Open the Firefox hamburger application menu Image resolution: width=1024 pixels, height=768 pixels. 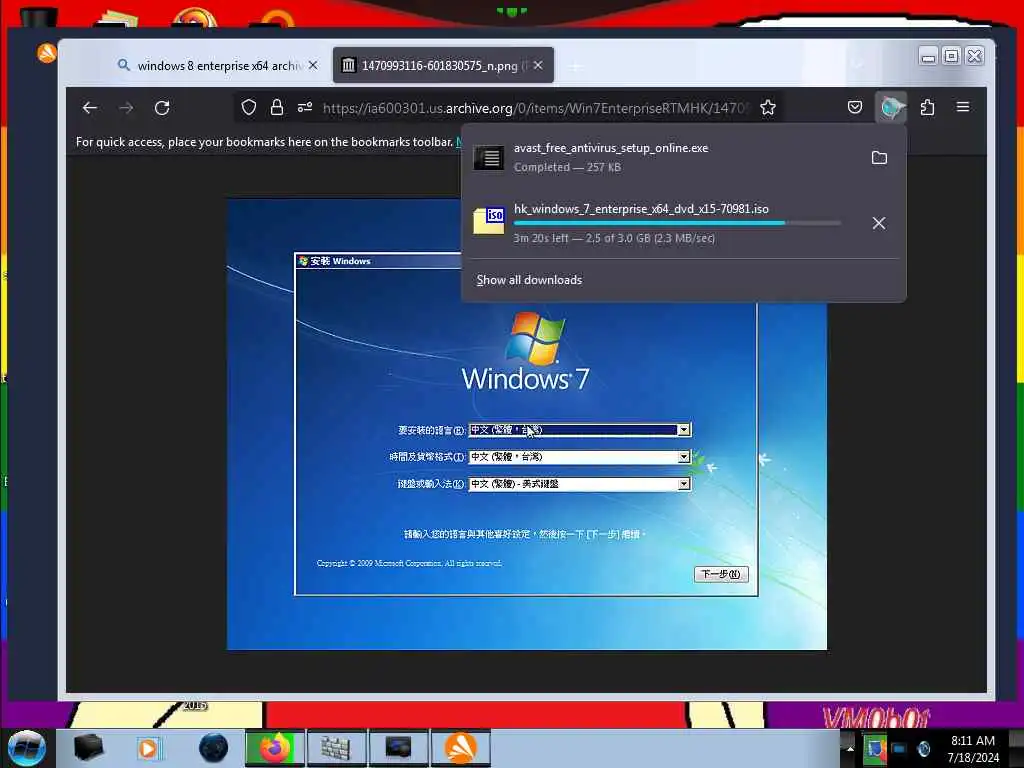(963, 107)
